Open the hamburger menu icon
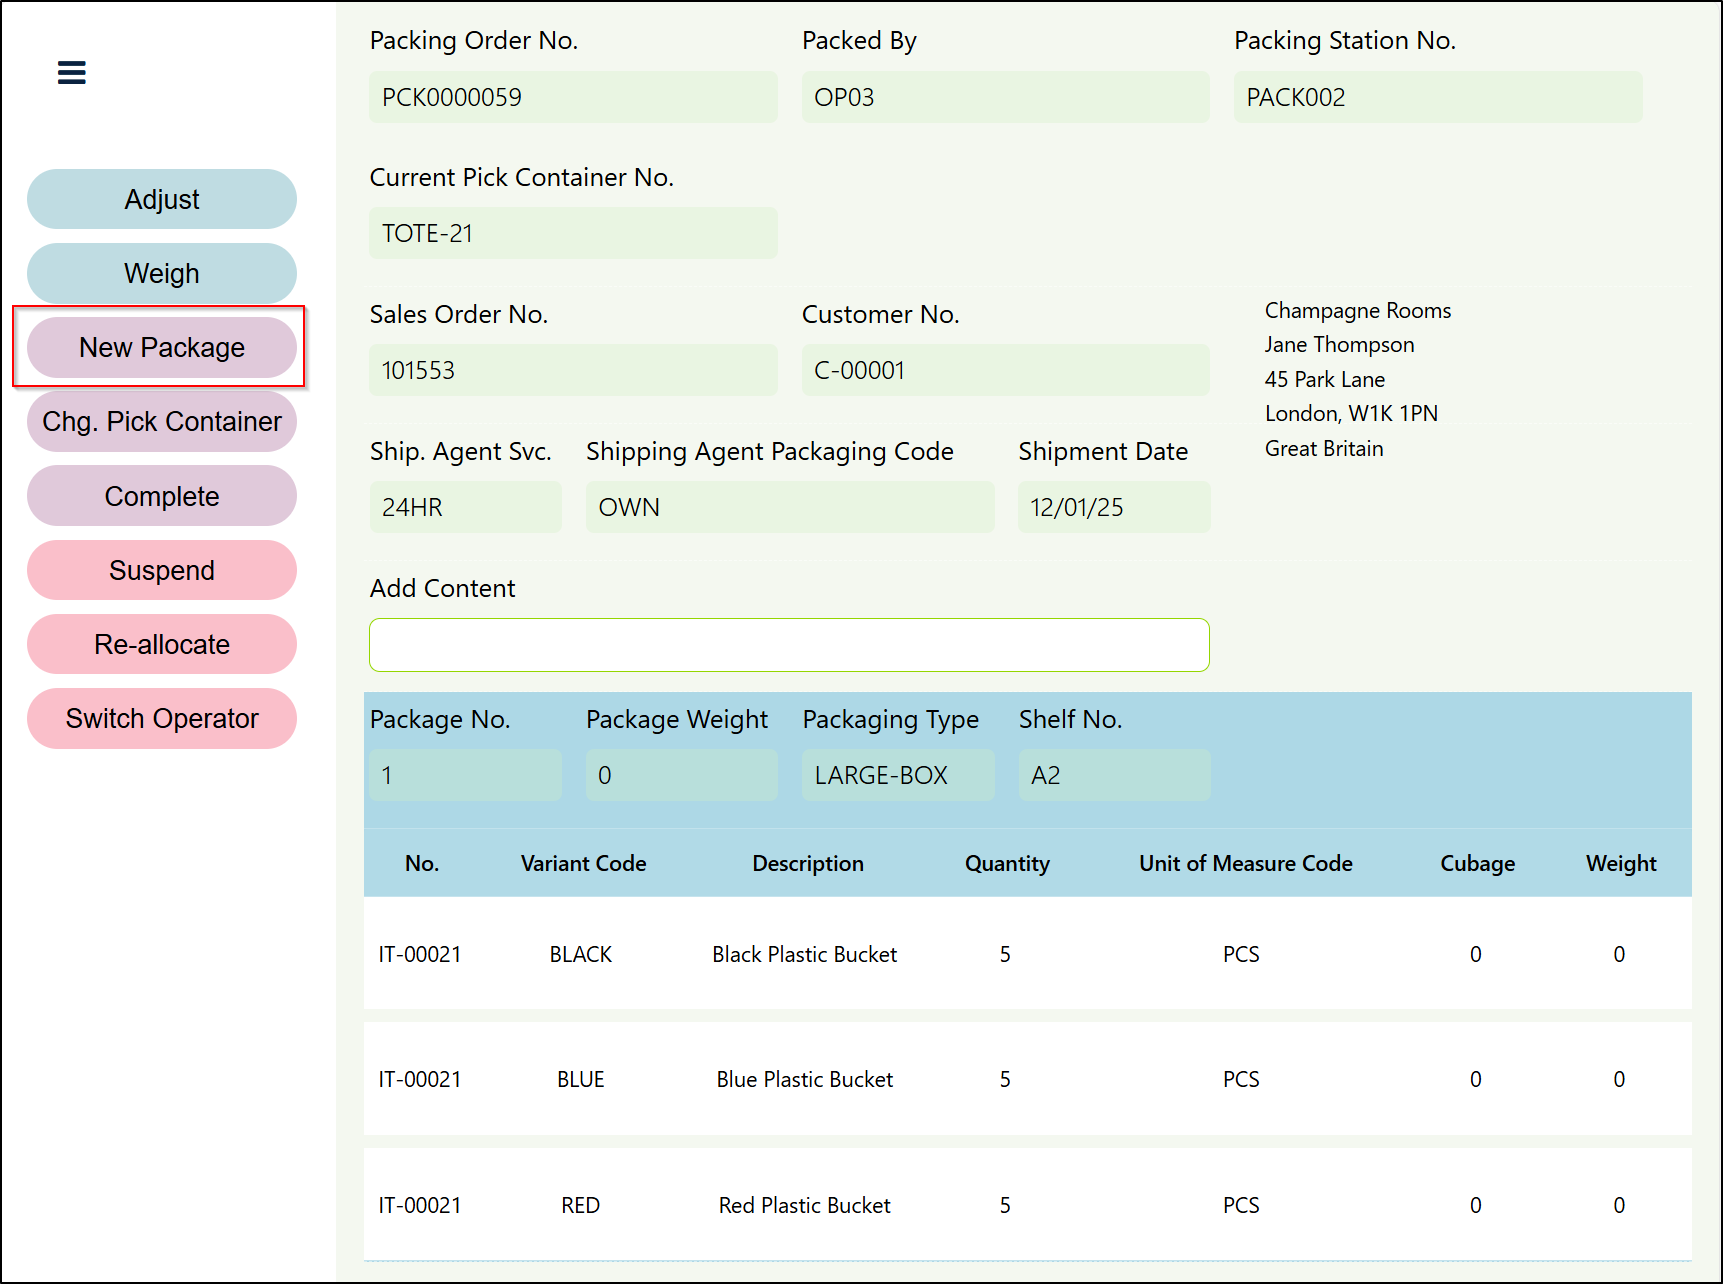The image size is (1723, 1284). 71,72
